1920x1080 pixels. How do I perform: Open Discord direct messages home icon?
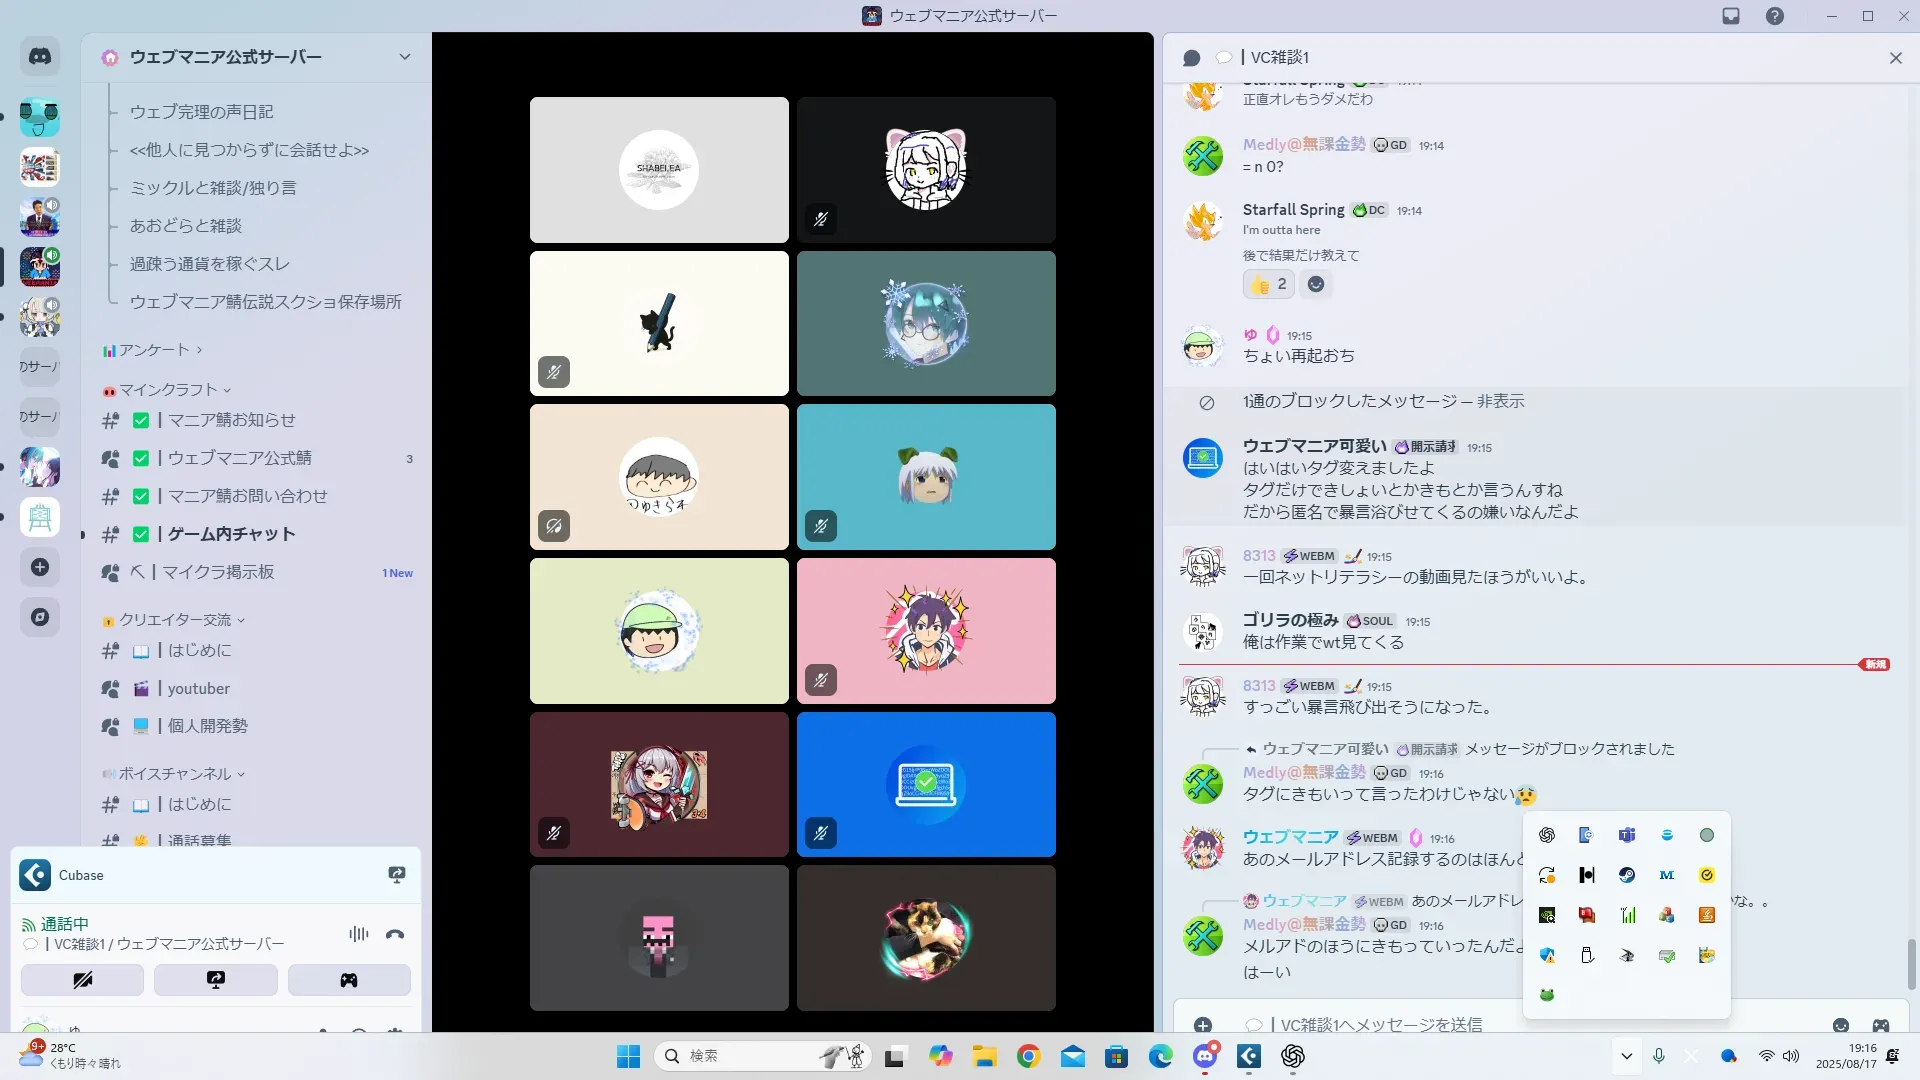tap(40, 57)
